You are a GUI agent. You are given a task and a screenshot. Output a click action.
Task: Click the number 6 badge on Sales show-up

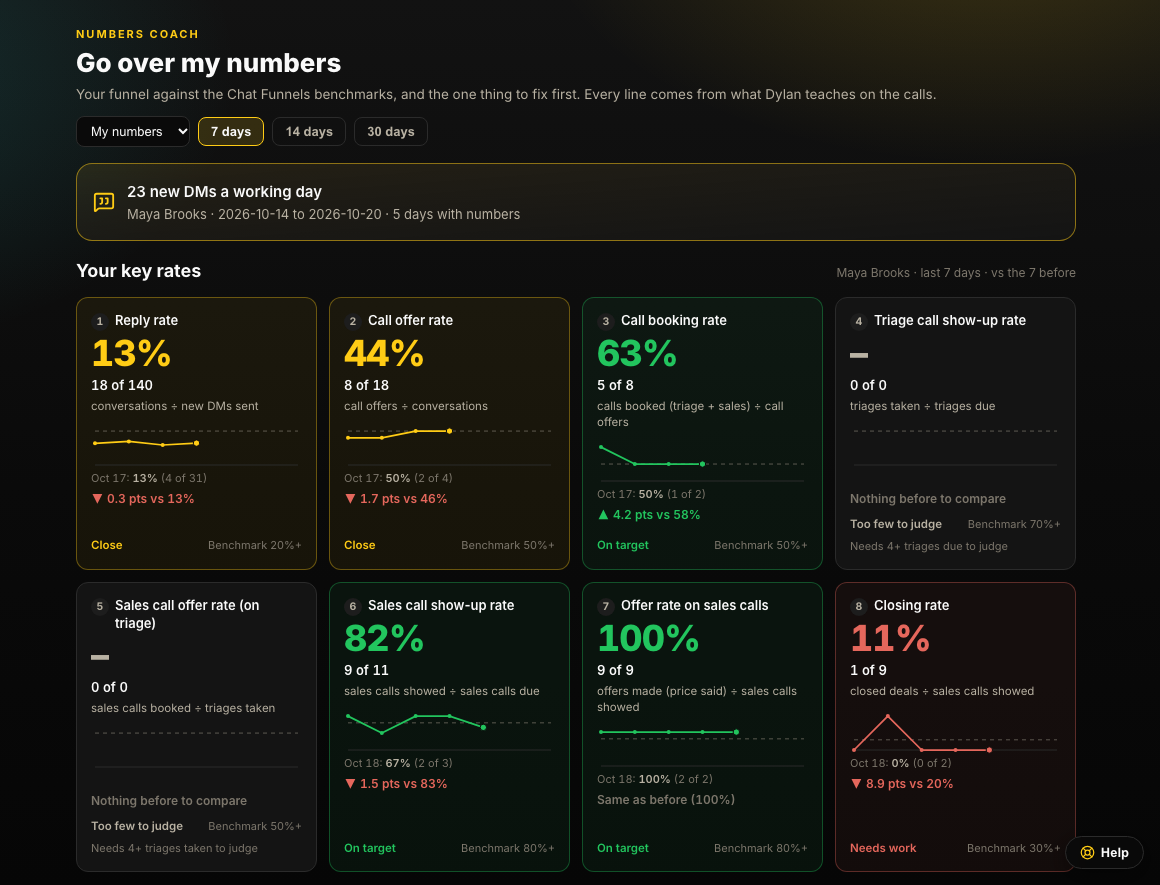[353, 606]
